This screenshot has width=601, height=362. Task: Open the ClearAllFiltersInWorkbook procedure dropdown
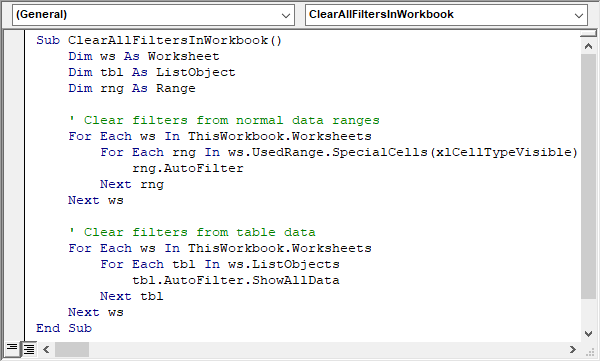point(578,15)
